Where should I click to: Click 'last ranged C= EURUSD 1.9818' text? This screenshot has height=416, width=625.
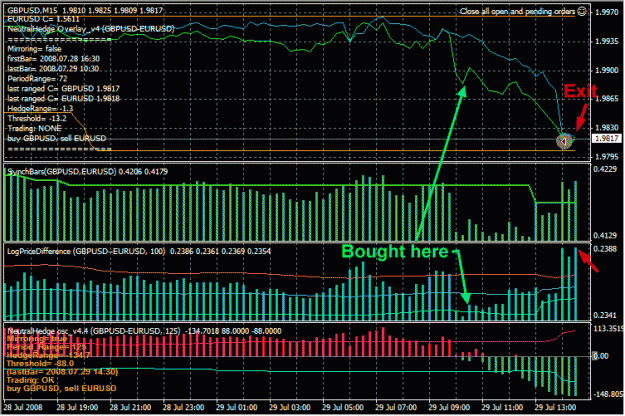coord(63,99)
